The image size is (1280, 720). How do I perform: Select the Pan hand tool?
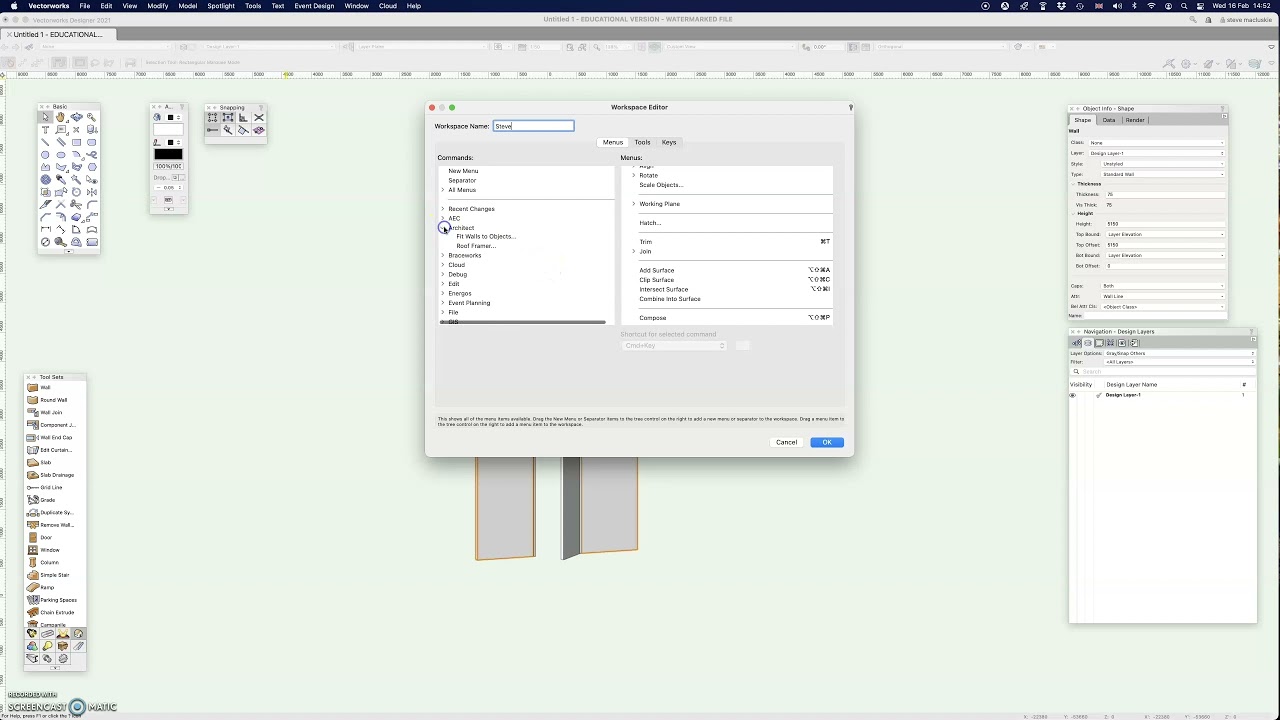[61, 117]
